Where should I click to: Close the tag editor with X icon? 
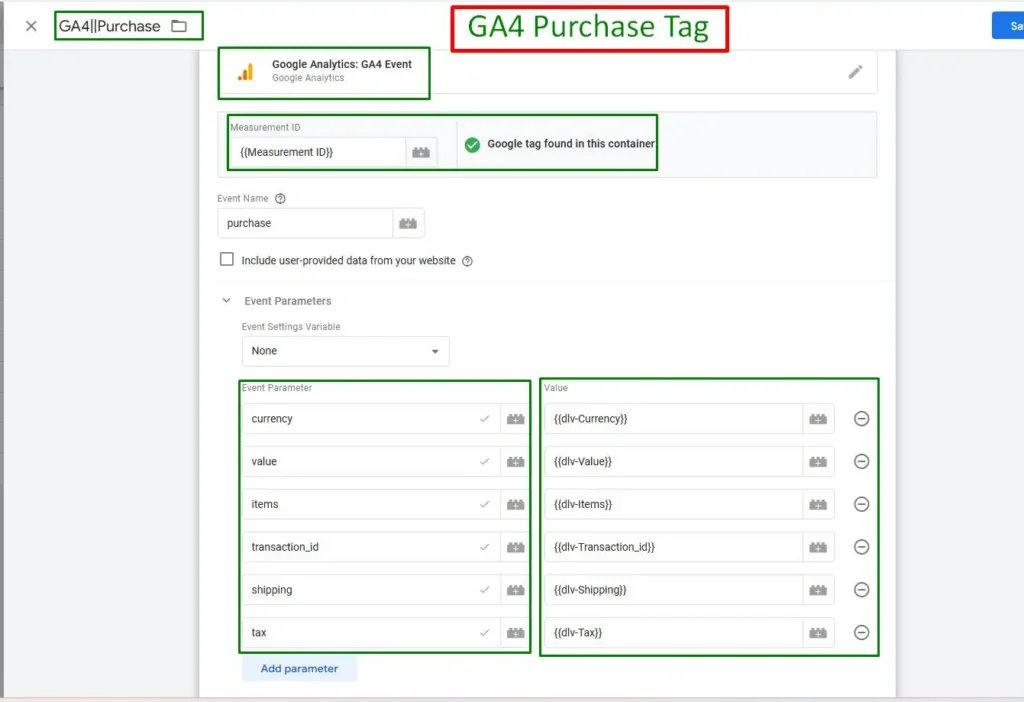(x=31, y=26)
